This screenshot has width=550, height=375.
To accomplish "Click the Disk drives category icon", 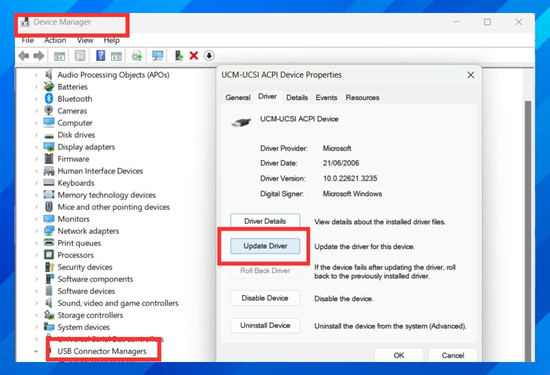I will pyautogui.click(x=49, y=135).
